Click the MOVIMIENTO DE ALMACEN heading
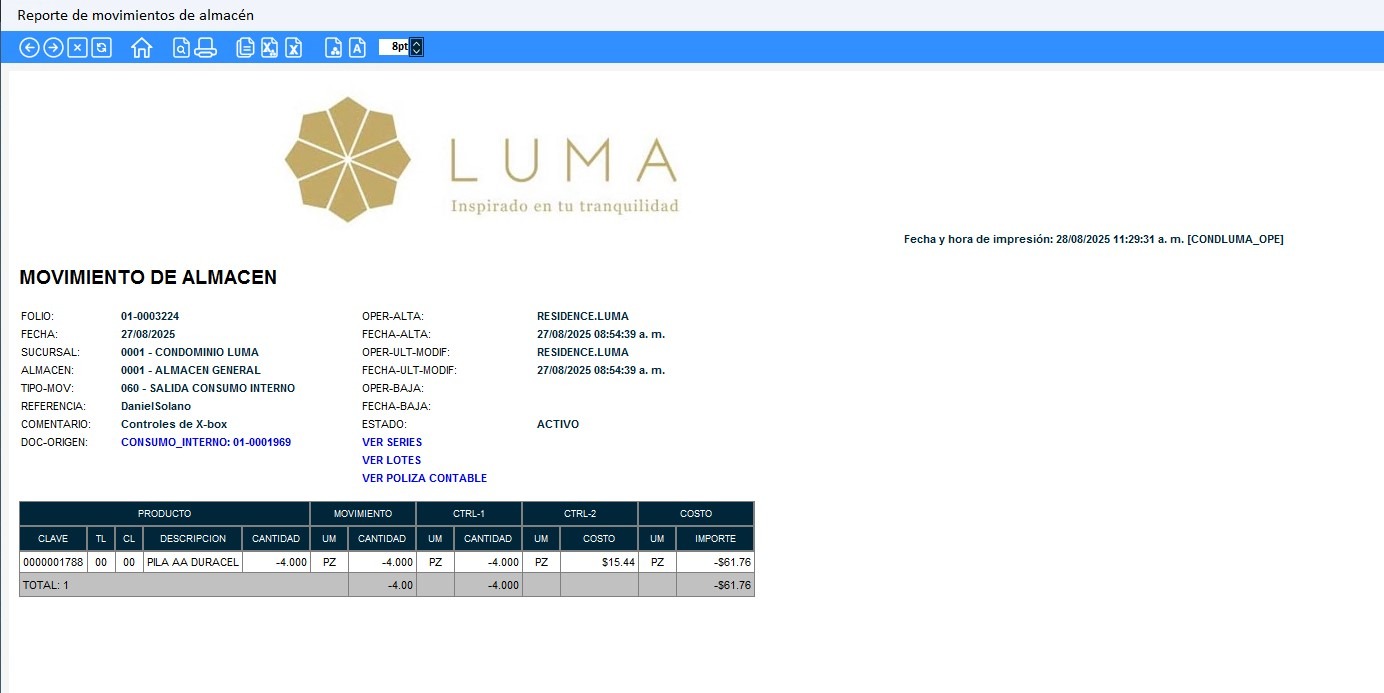Screen dimensions: 1384x693 click(x=148, y=278)
